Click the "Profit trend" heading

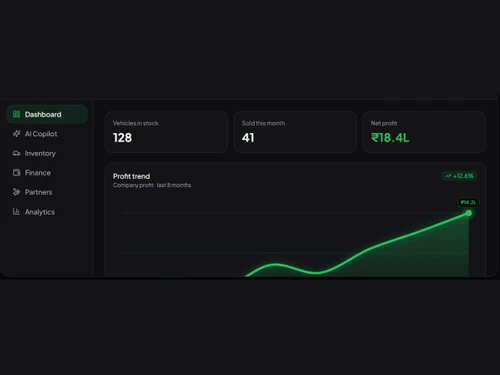(x=131, y=176)
